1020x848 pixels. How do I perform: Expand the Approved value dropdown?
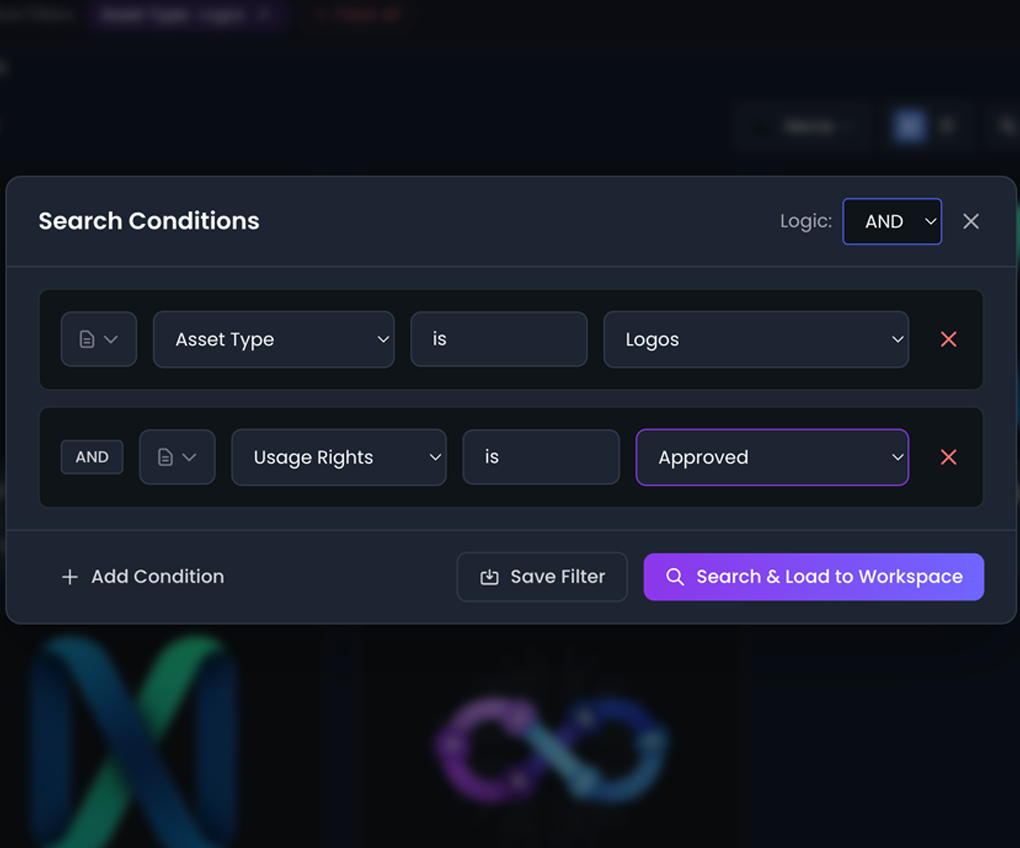[x=771, y=457]
